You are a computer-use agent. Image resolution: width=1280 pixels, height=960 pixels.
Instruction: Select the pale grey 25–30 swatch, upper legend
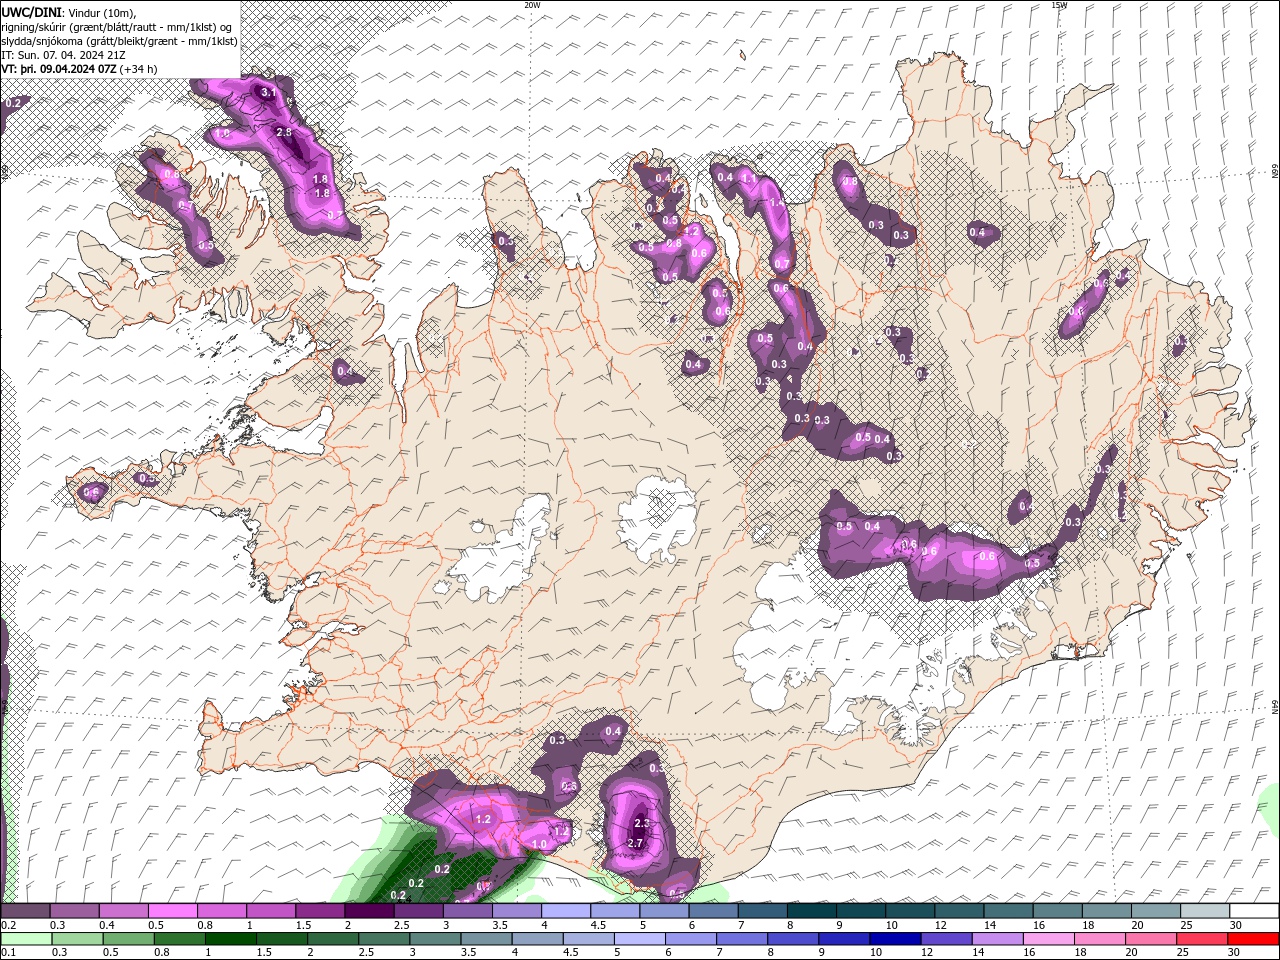tap(1206, 911)
